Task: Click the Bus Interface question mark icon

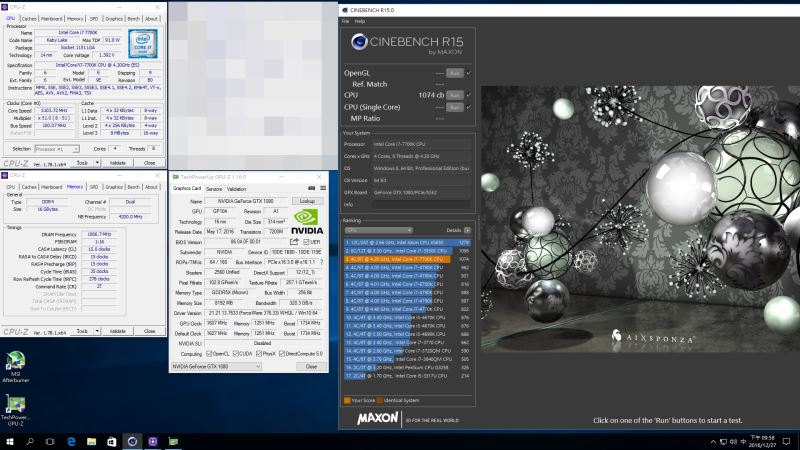Action: tap(321, 262)
